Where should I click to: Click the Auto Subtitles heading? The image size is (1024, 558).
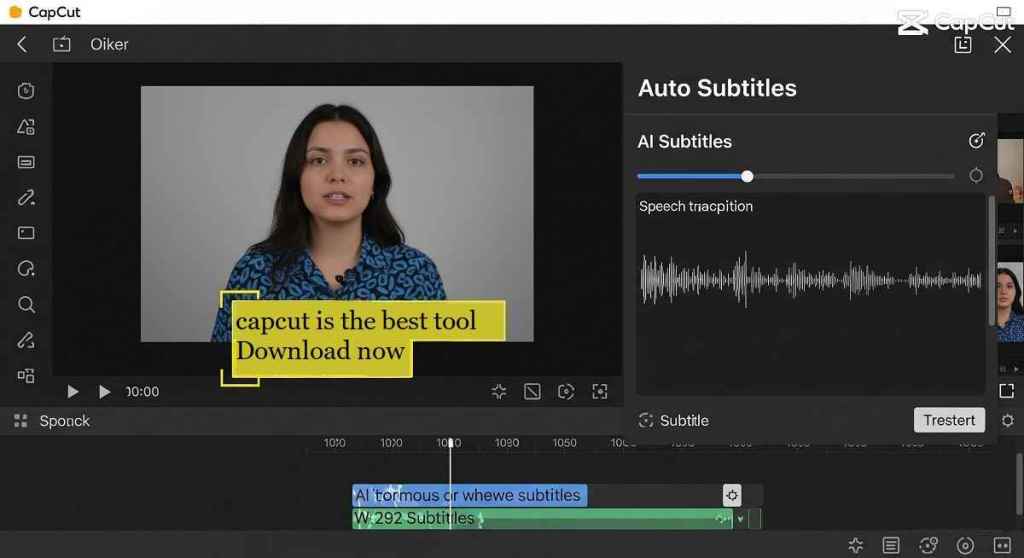(x=717, y=88)
